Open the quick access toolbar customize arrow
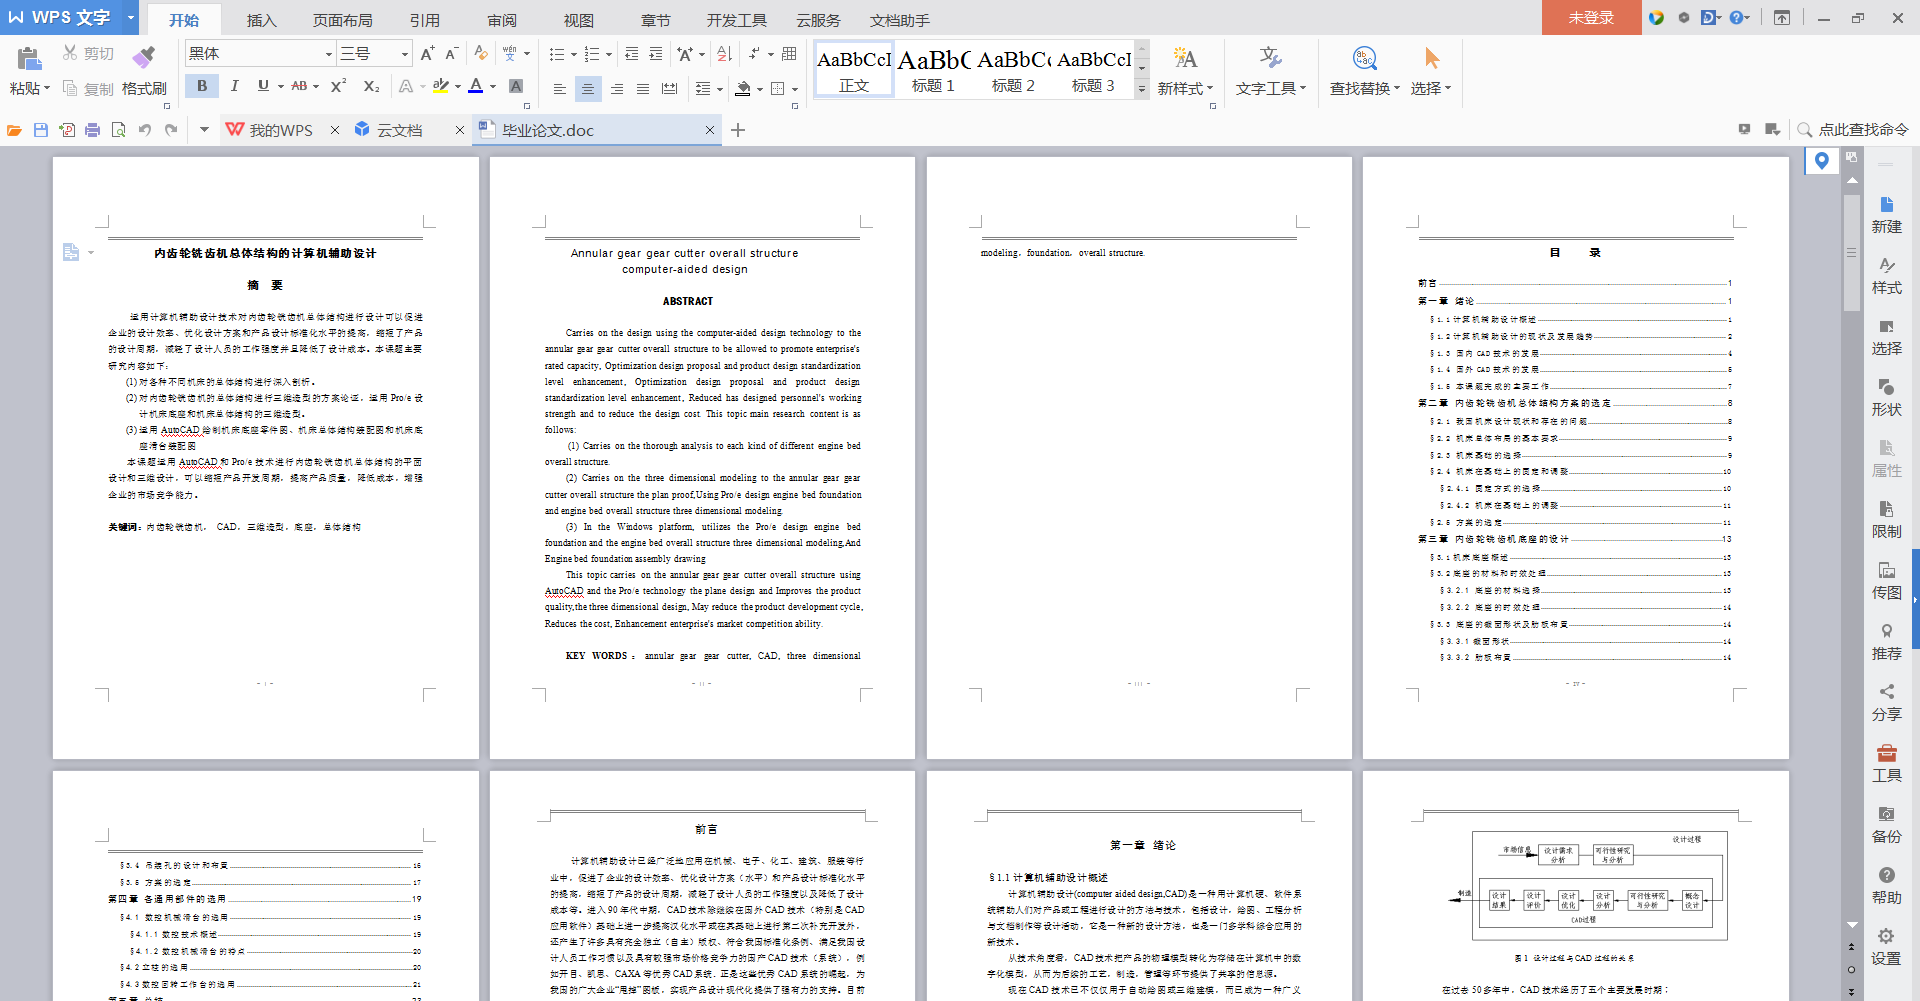This screenshot has width=1920, height=1001. 204,129
